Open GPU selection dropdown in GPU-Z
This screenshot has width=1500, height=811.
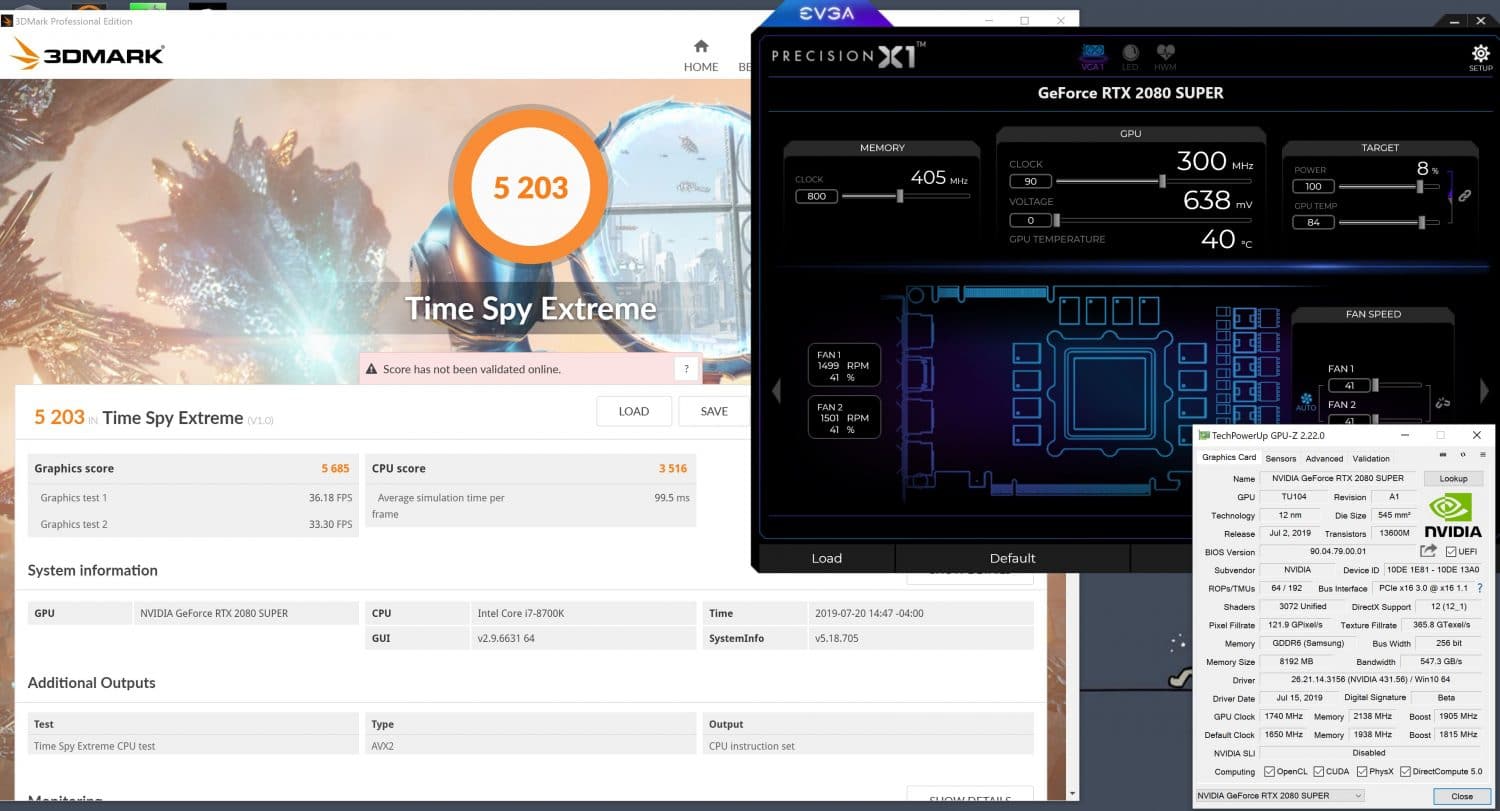[1280, 796]
